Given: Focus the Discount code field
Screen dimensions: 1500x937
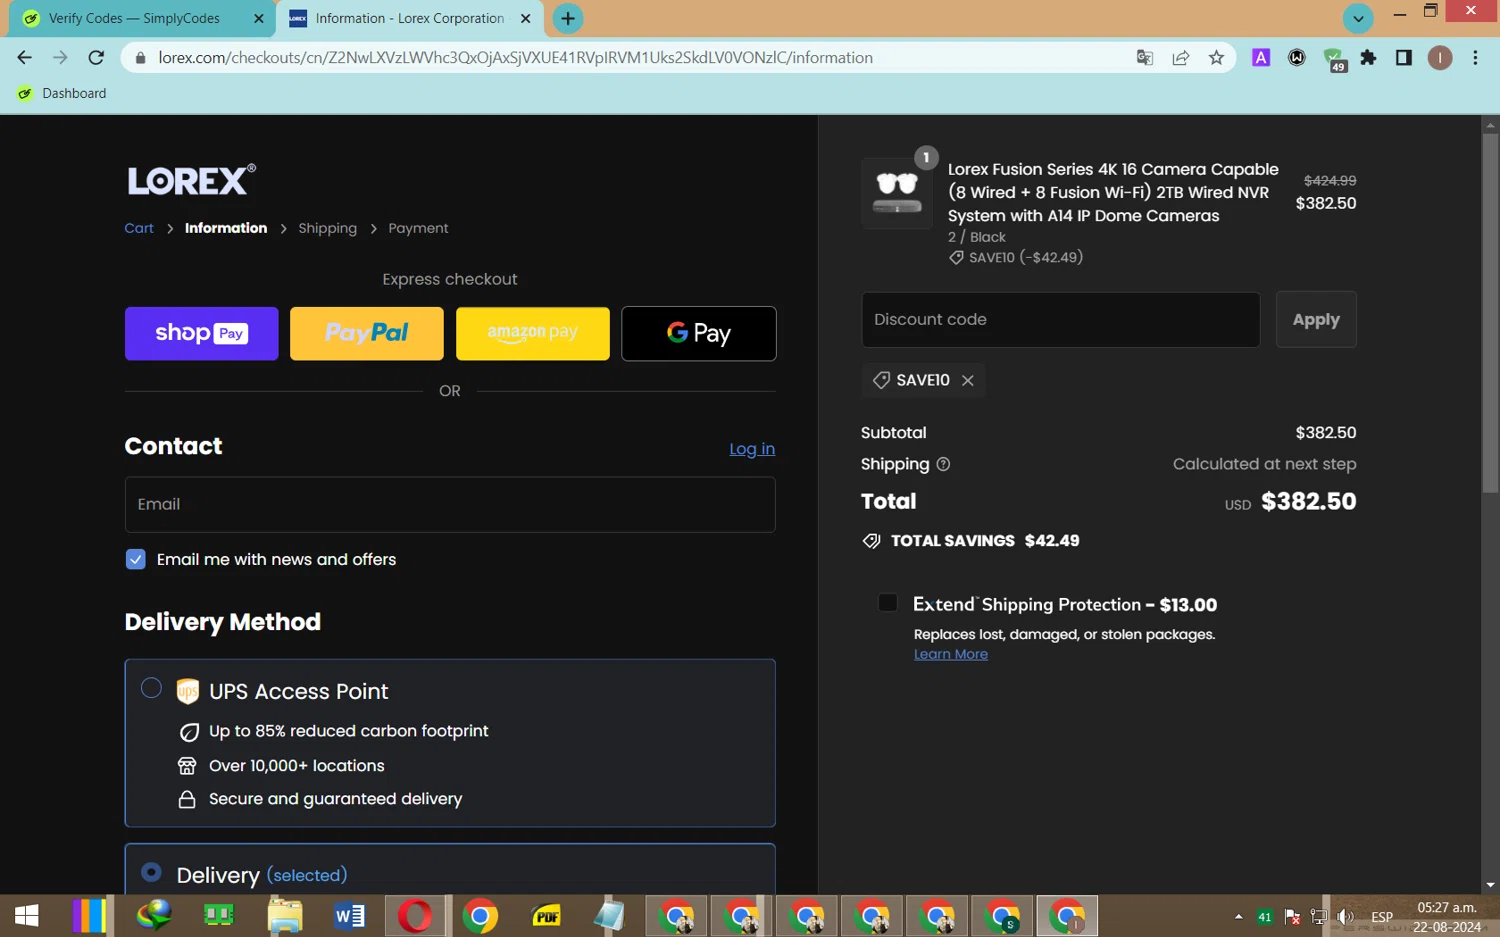Looking at the screenshot, I should coord(1061,319).
